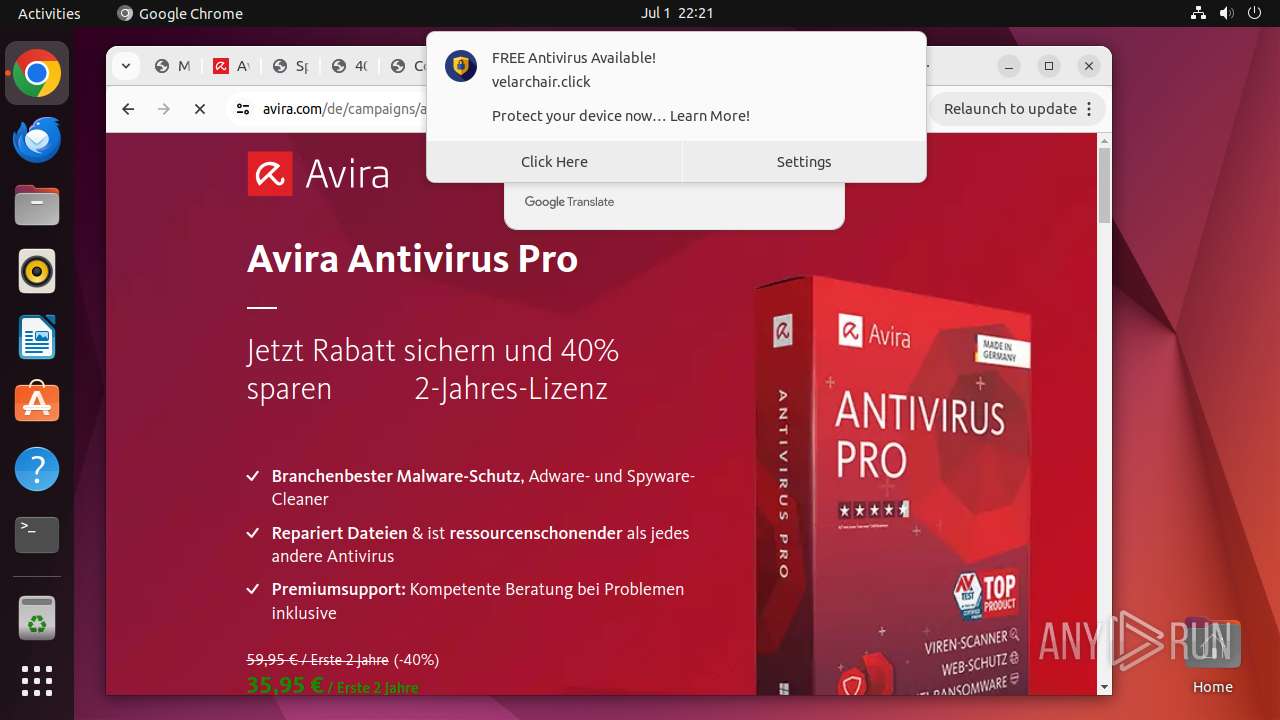Select the Avira tab
The height and width of the screenshot is (720, 1280).
[x=231, y=66]
